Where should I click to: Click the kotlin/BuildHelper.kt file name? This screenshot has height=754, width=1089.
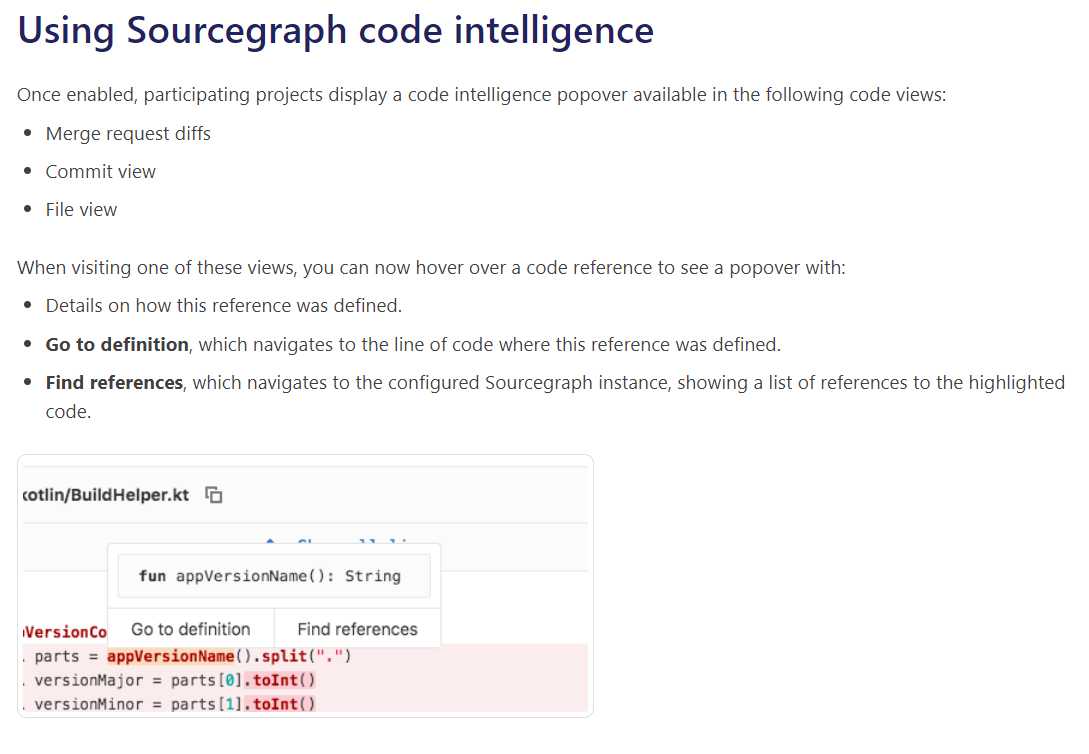[106, 495]
